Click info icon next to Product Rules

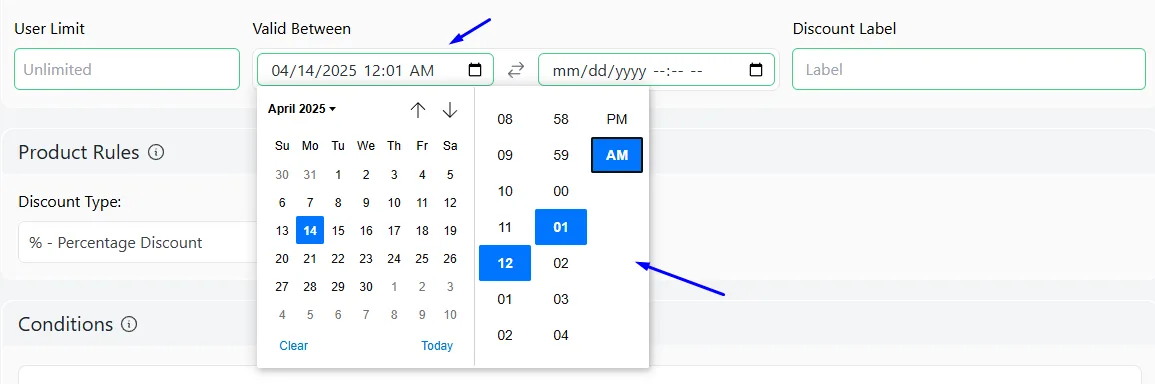tap(155, 153)
